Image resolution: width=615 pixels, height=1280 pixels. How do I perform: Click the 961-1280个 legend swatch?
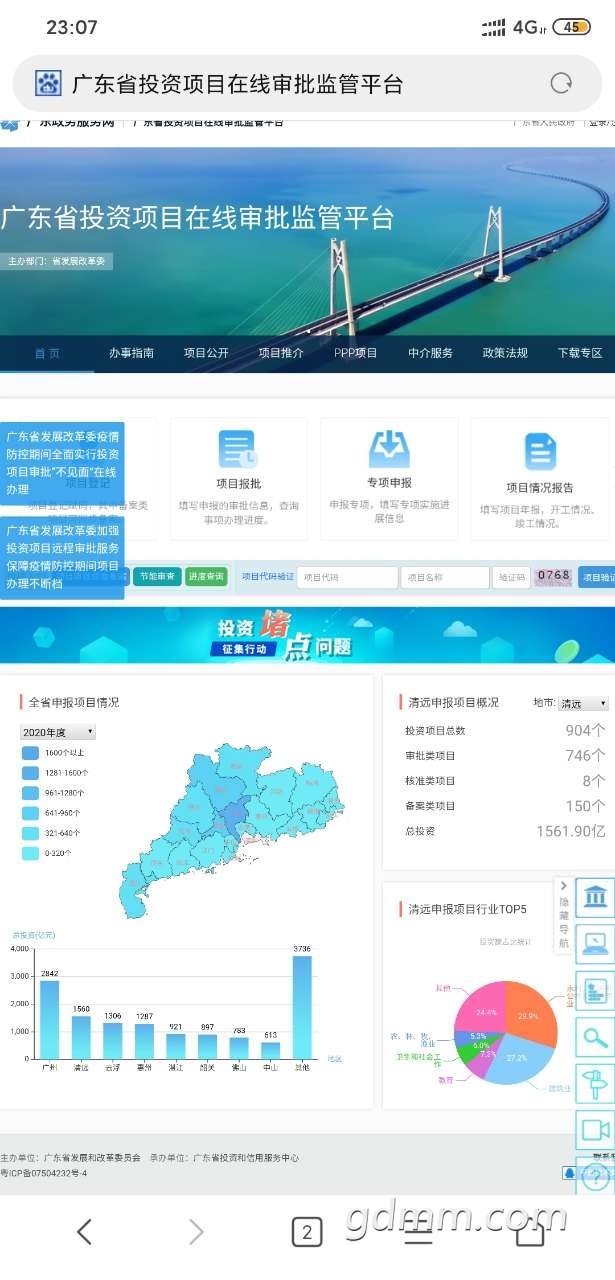point(30,793)
